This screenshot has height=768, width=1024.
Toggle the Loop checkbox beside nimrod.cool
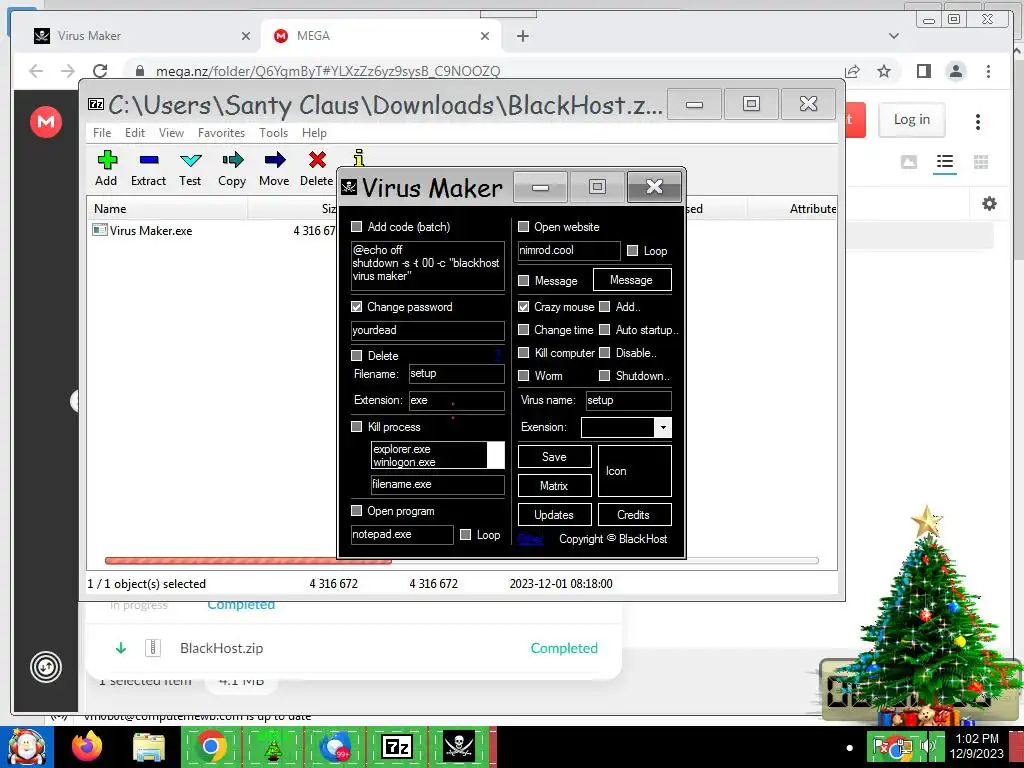tap(632, 250)
